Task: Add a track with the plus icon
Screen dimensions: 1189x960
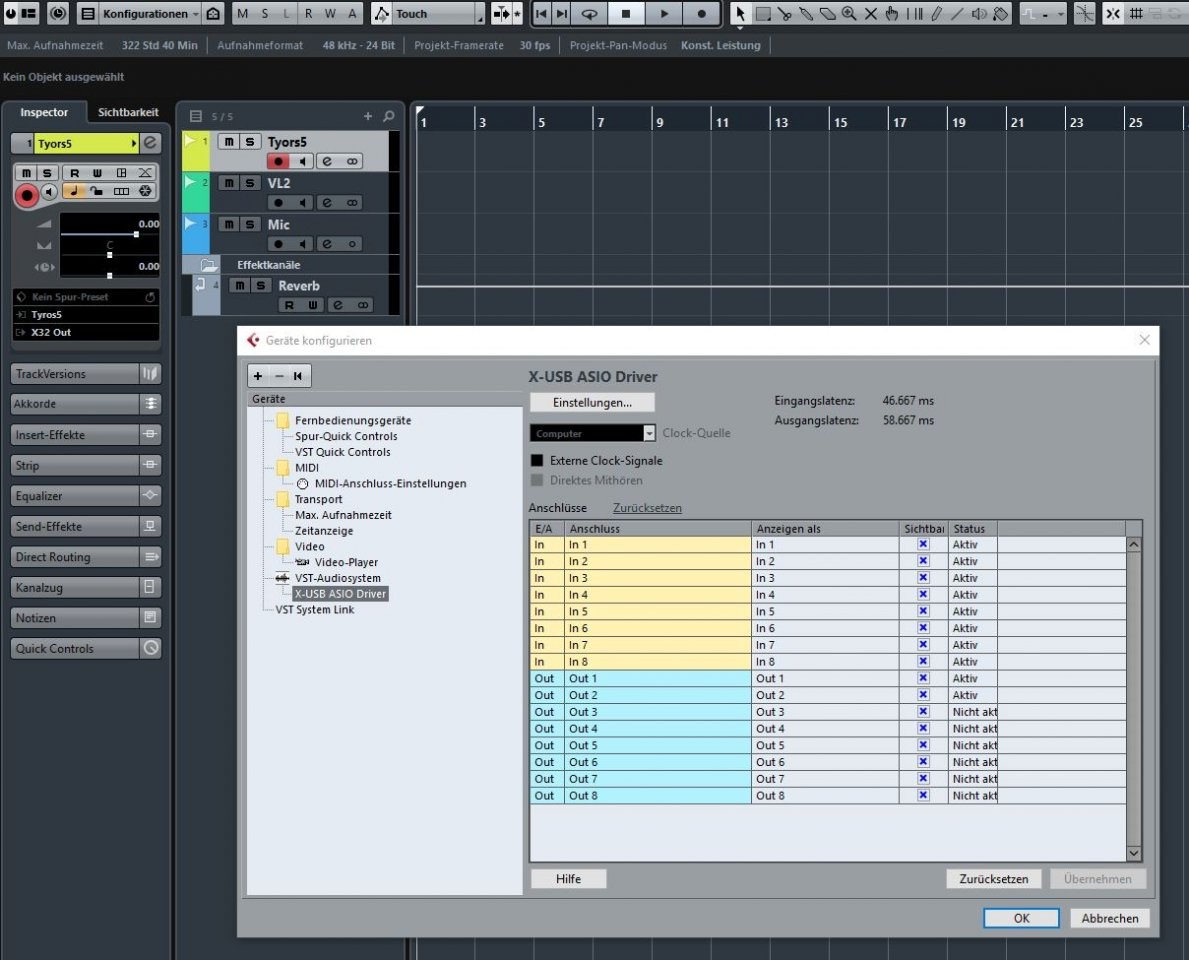Action: pos(368,116)
